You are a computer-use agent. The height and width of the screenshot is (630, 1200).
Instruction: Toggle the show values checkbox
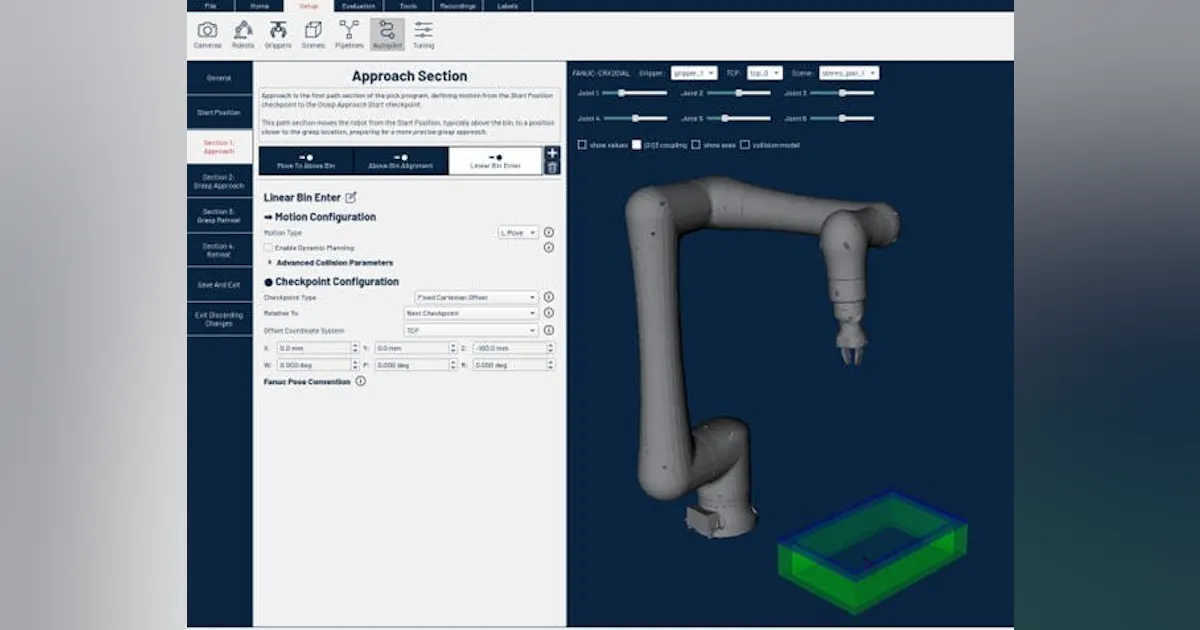[582, 145]
